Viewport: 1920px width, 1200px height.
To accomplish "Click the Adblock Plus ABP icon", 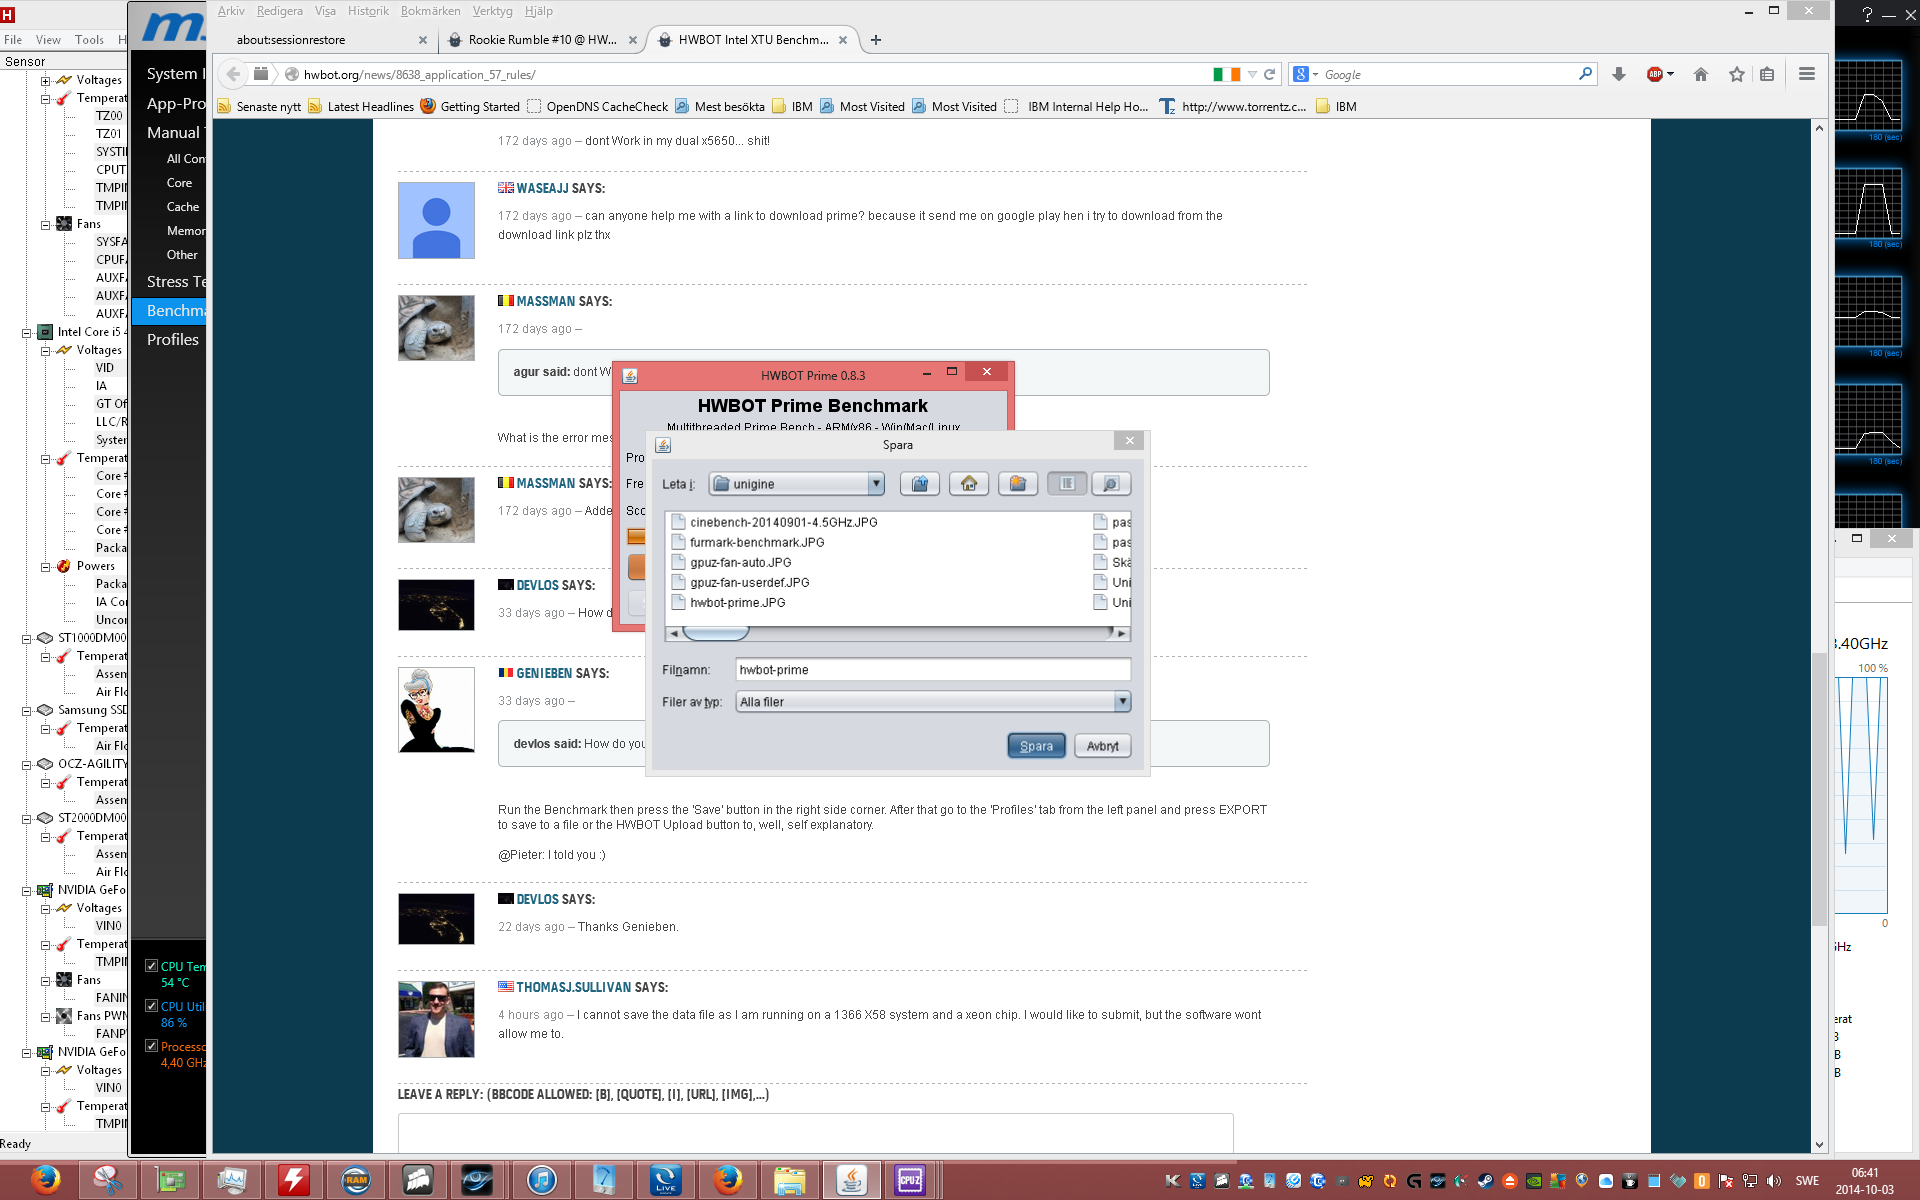I will [1655, 74].
